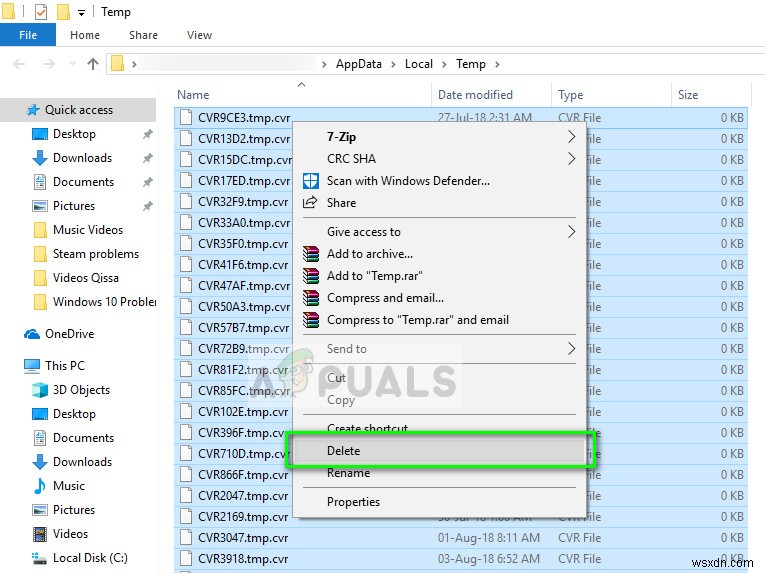Open Desktop under Quick access
Viewport: 765px width, 573px height.
(74, 134)
